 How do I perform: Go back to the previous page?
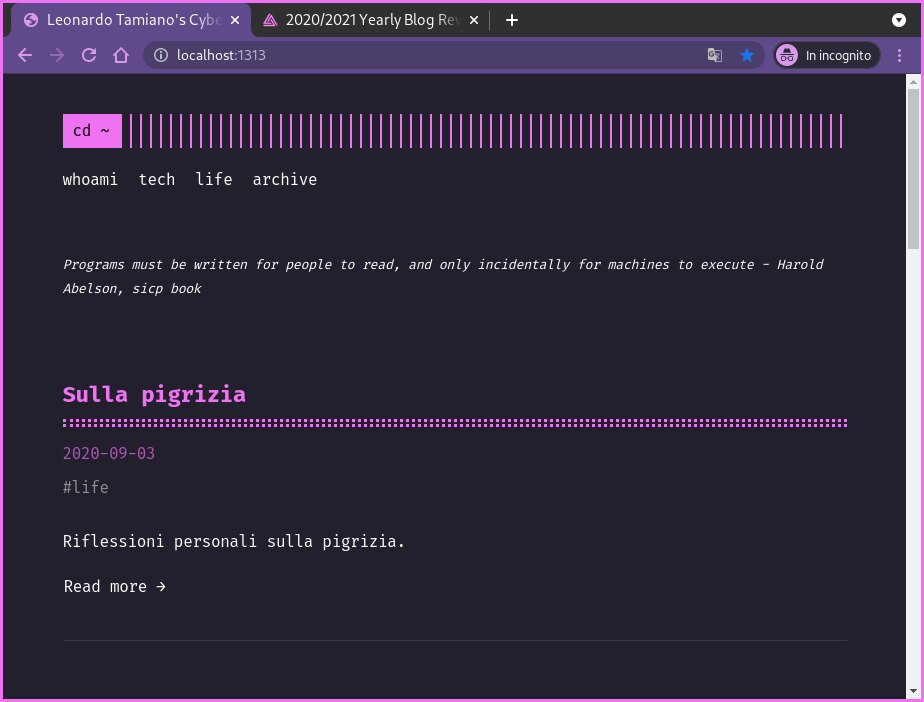pos(25,55)
